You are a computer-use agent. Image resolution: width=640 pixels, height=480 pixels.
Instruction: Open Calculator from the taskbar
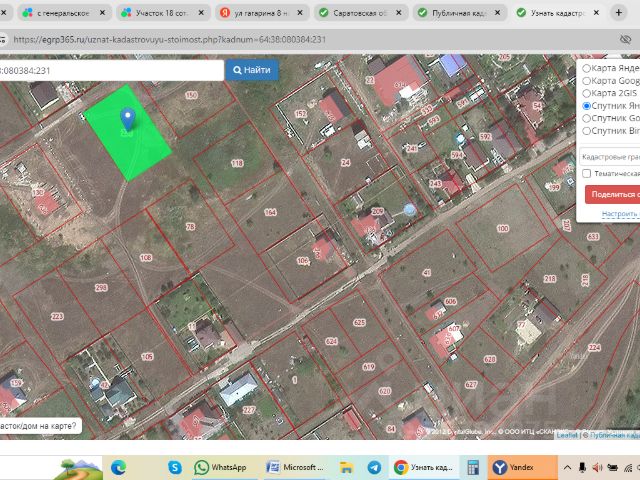[x=473, y=467]
